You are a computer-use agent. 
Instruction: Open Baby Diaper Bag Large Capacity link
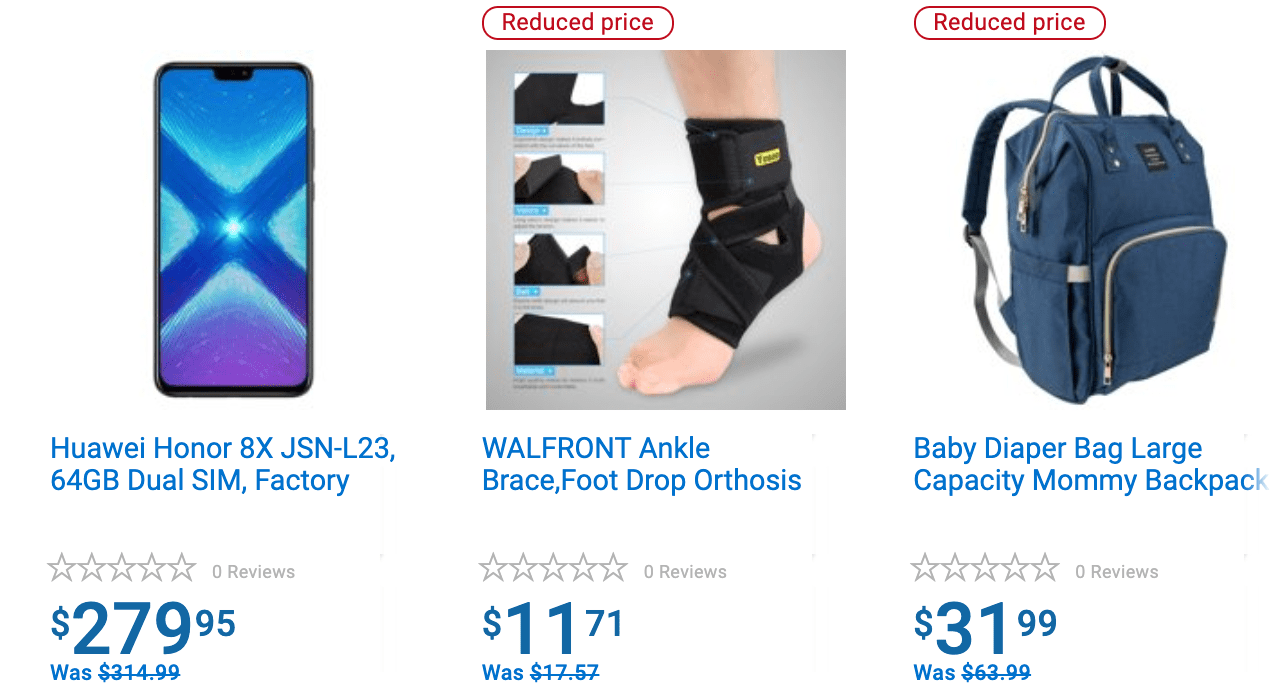[x=1091, y=464]
